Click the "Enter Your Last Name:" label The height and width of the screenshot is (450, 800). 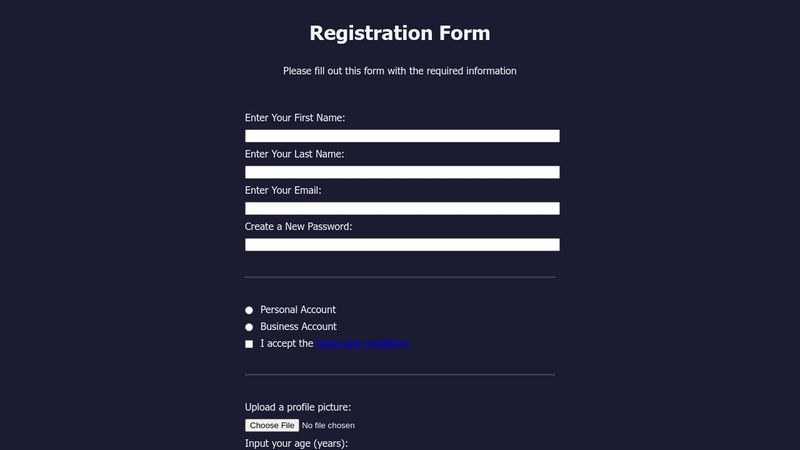[x=294, y=154]
